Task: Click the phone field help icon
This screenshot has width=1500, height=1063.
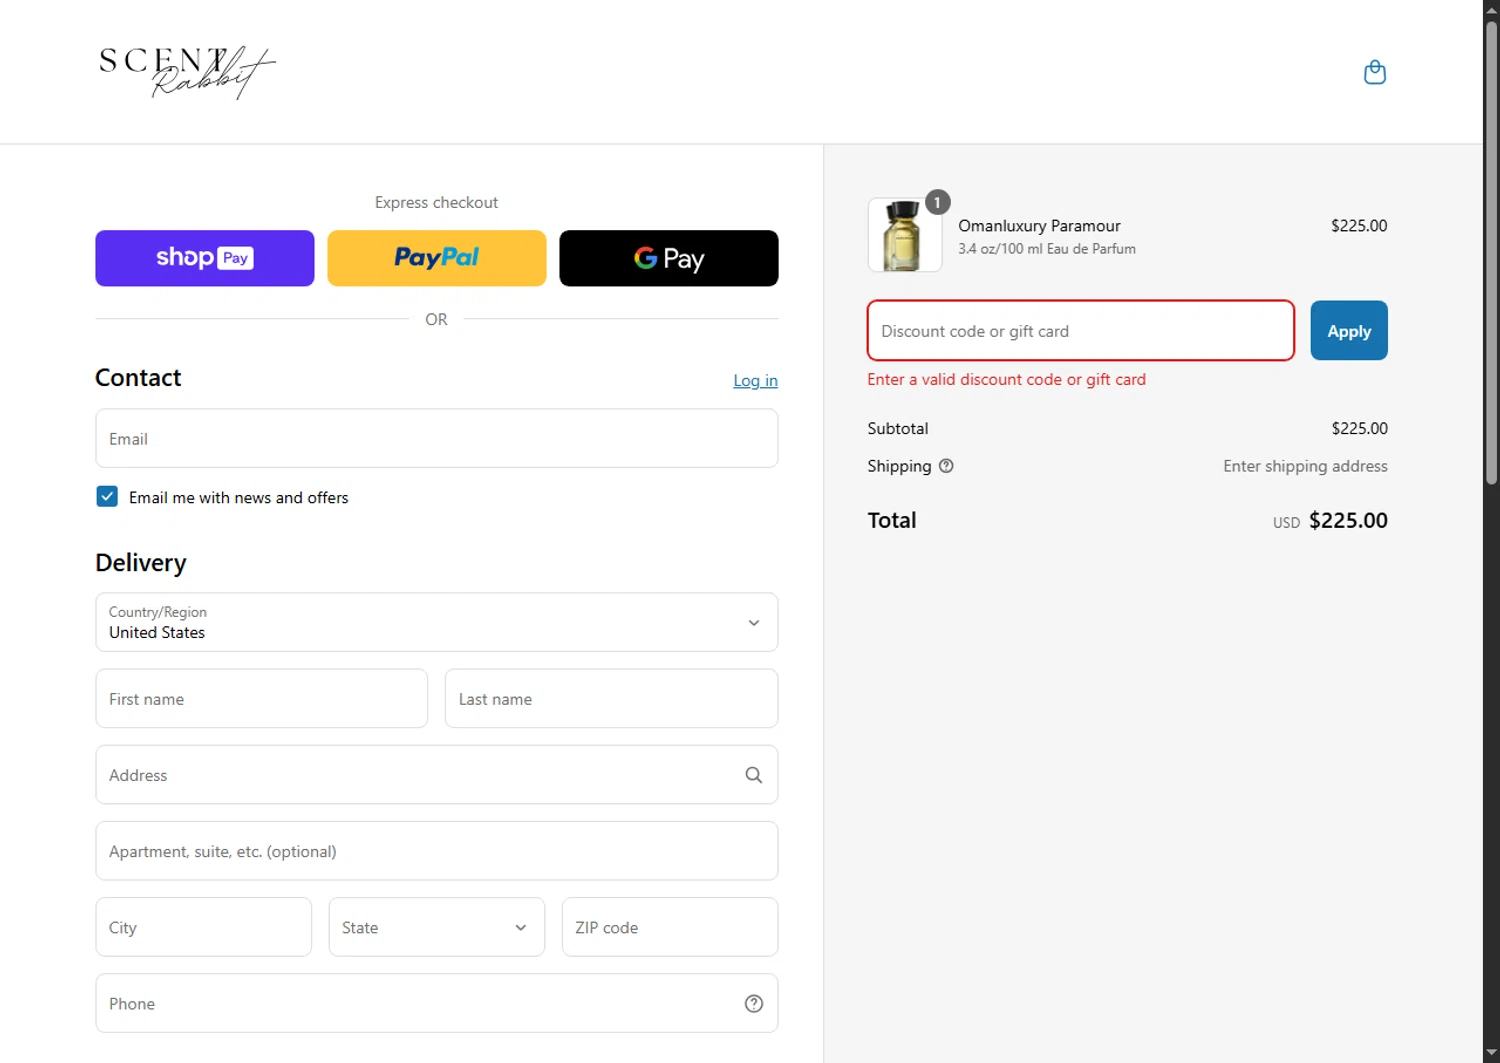Action: [754, 1004]
